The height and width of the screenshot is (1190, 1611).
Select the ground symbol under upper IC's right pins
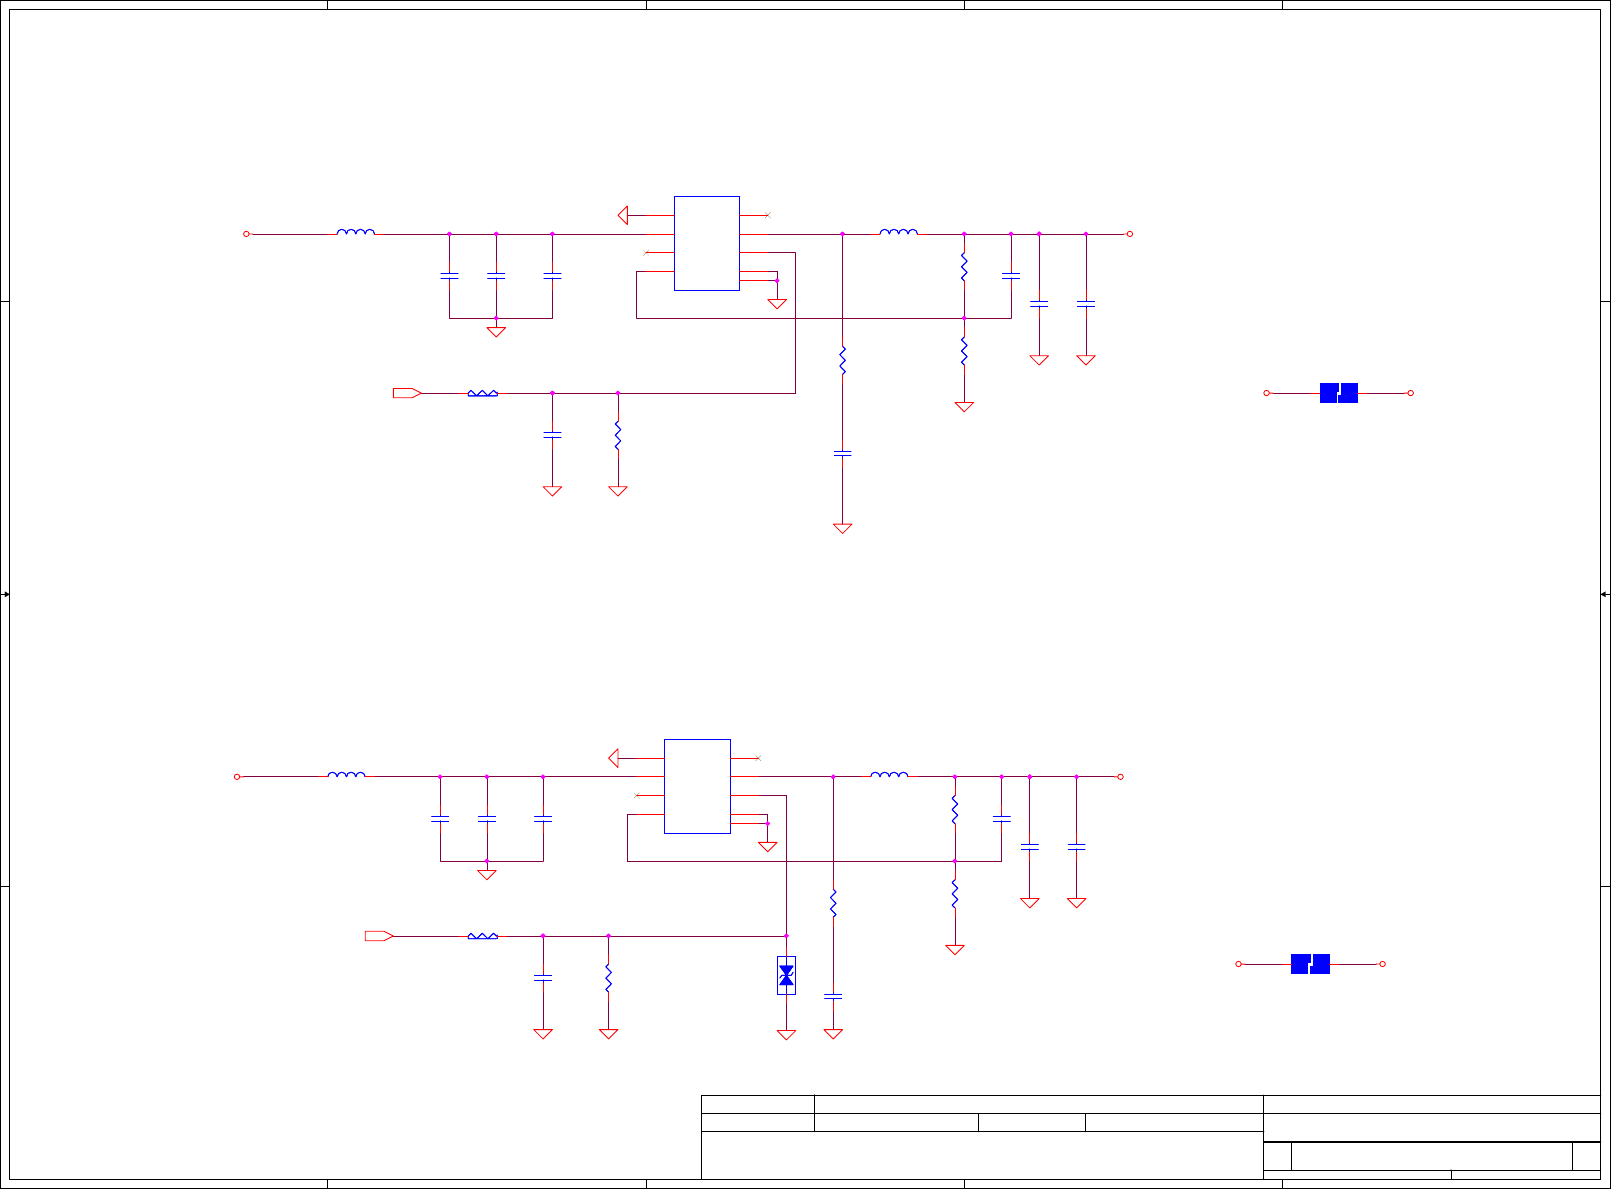(777, 304)
